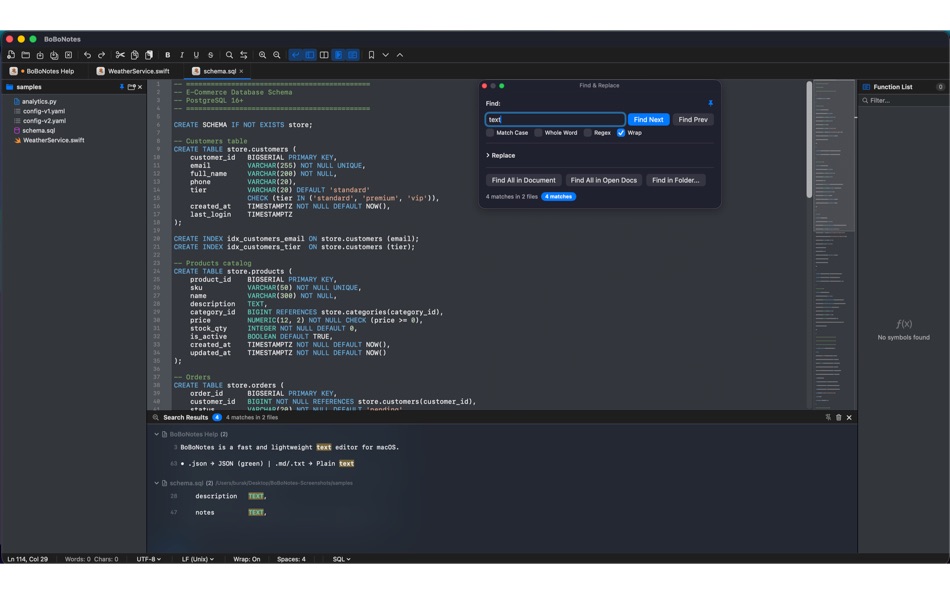Enable Match Case in Find & Replace
950x594 pixels.
(x=490, y=132)
